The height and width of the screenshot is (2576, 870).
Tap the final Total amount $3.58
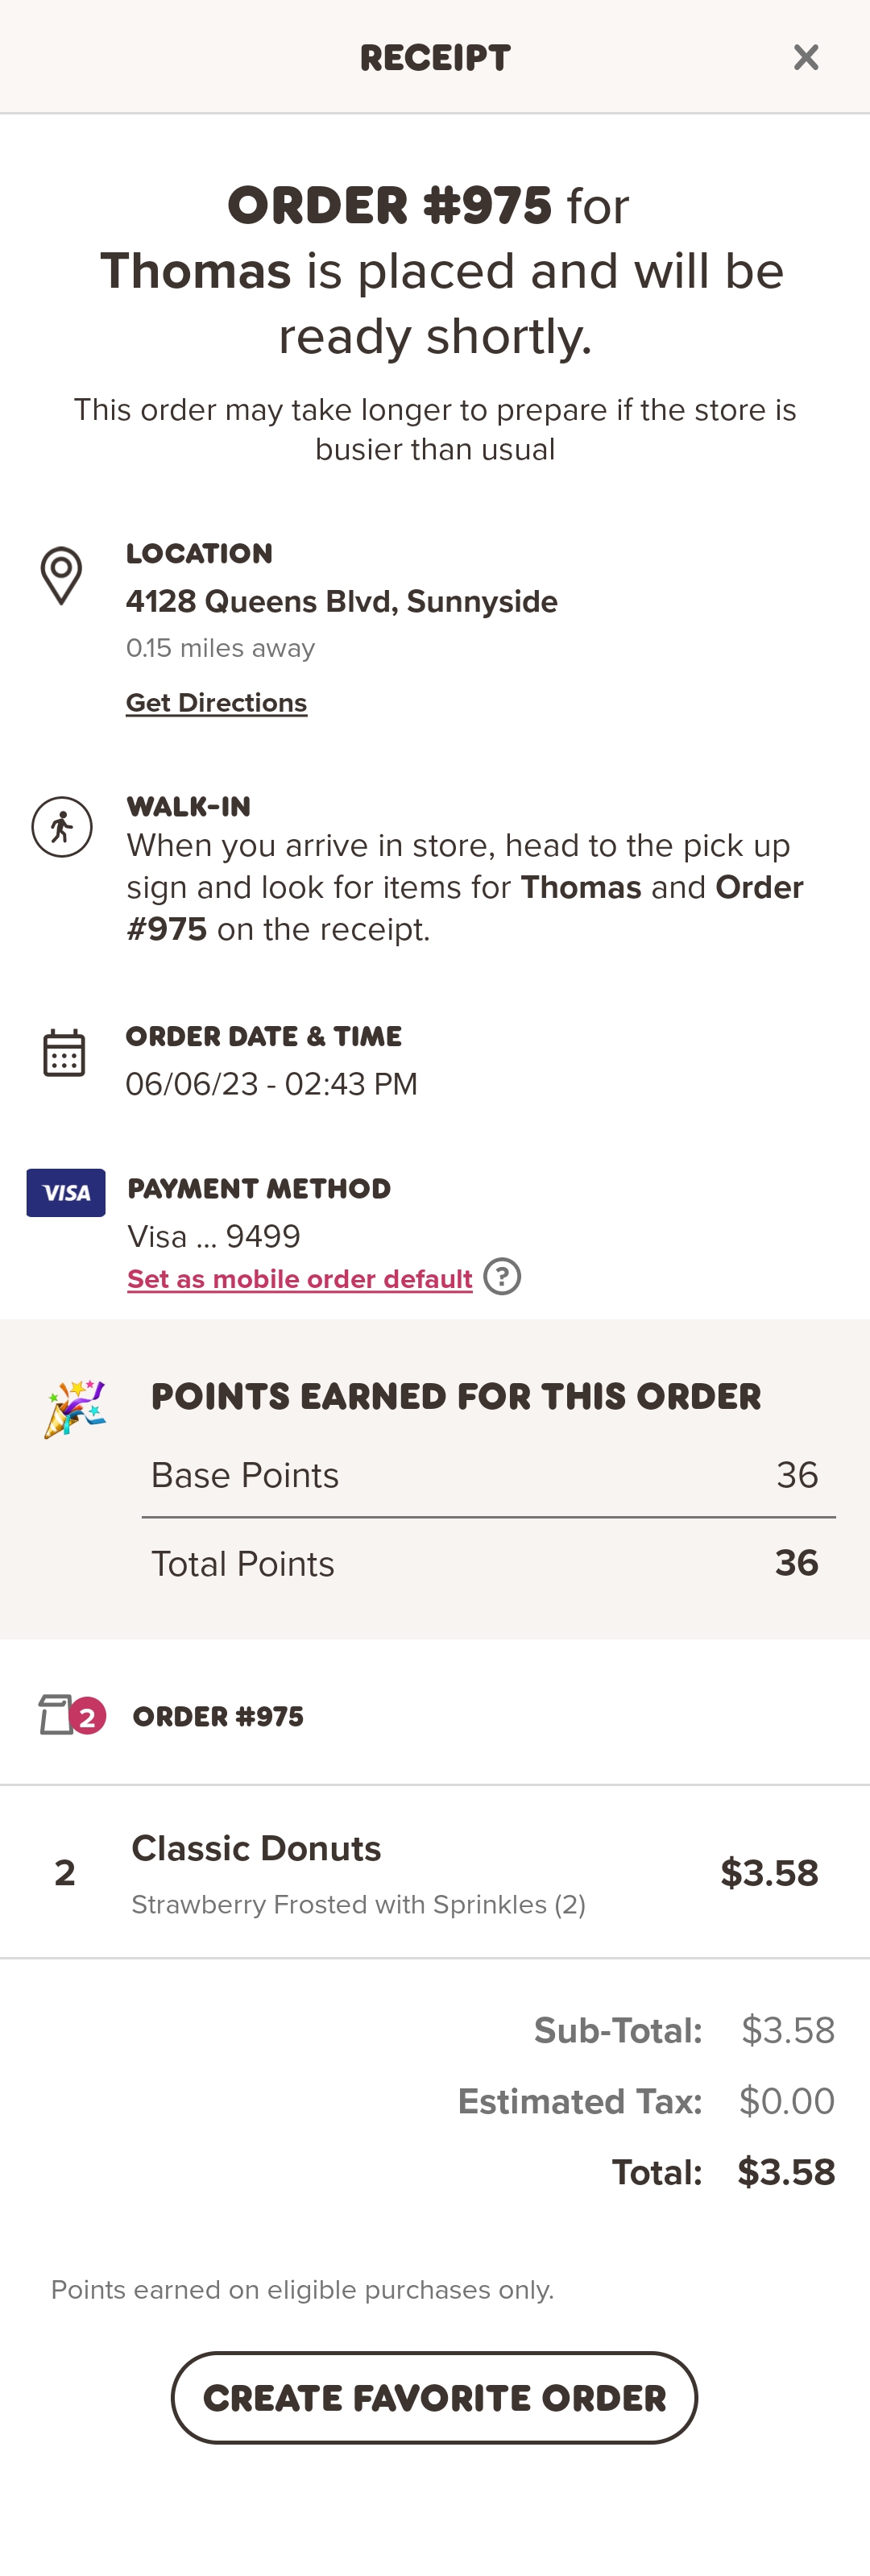click(785, 2172)
